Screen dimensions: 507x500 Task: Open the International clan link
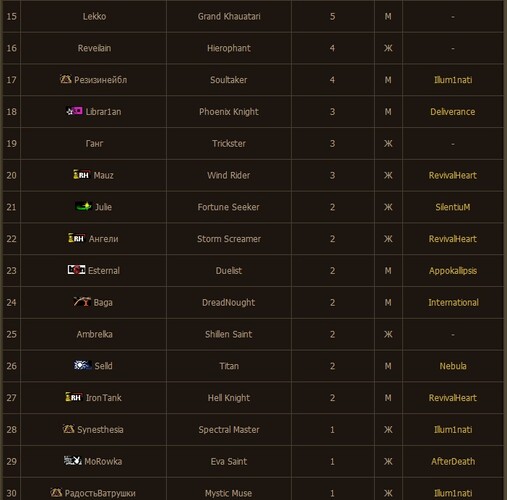click(453, 302)
